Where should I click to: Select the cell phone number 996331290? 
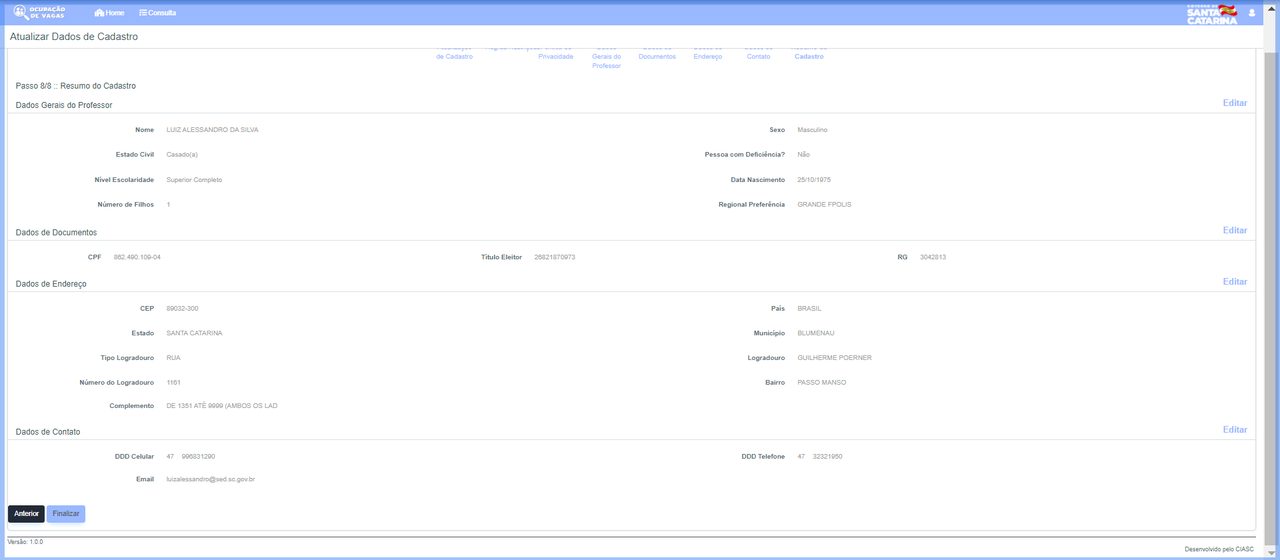(x=198, y=457)
